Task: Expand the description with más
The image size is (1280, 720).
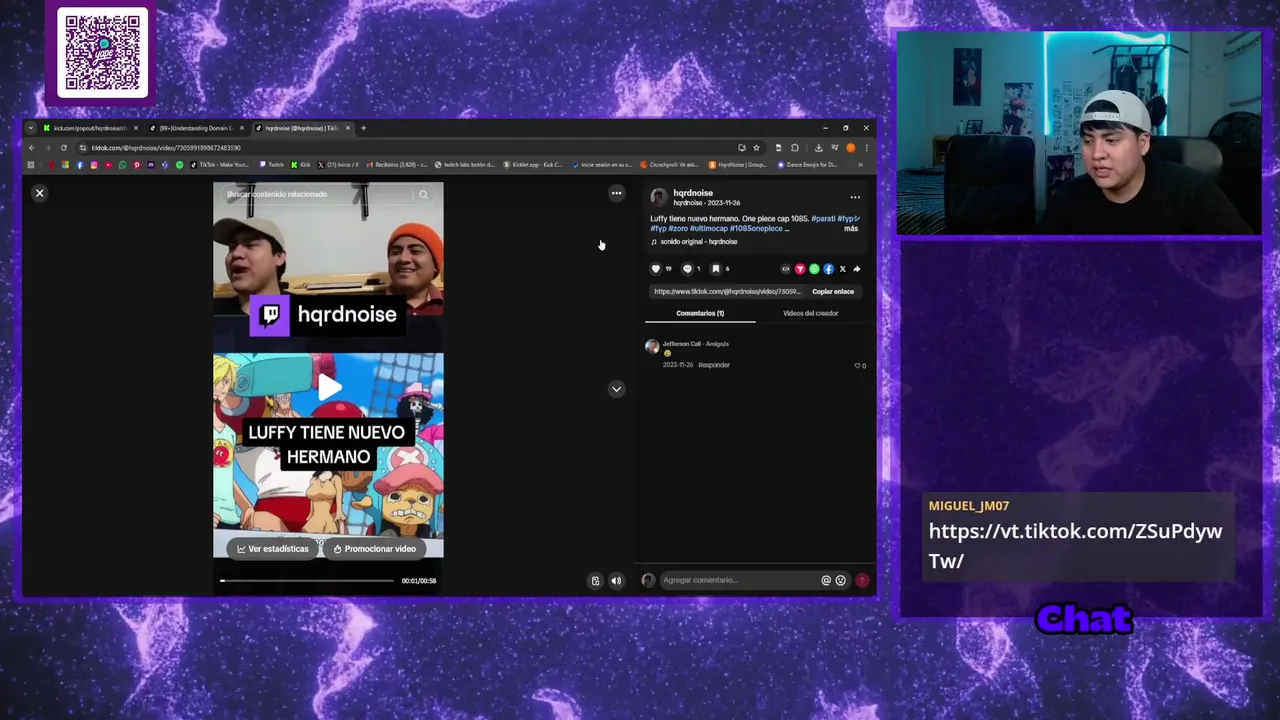Action: (851, 228)
